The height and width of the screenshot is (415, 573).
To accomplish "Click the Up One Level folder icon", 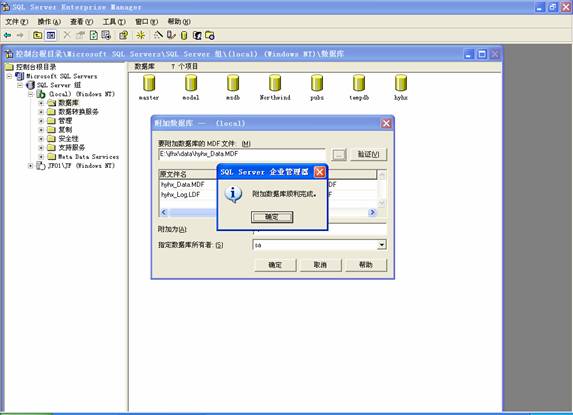I will (x=37, y=35).
